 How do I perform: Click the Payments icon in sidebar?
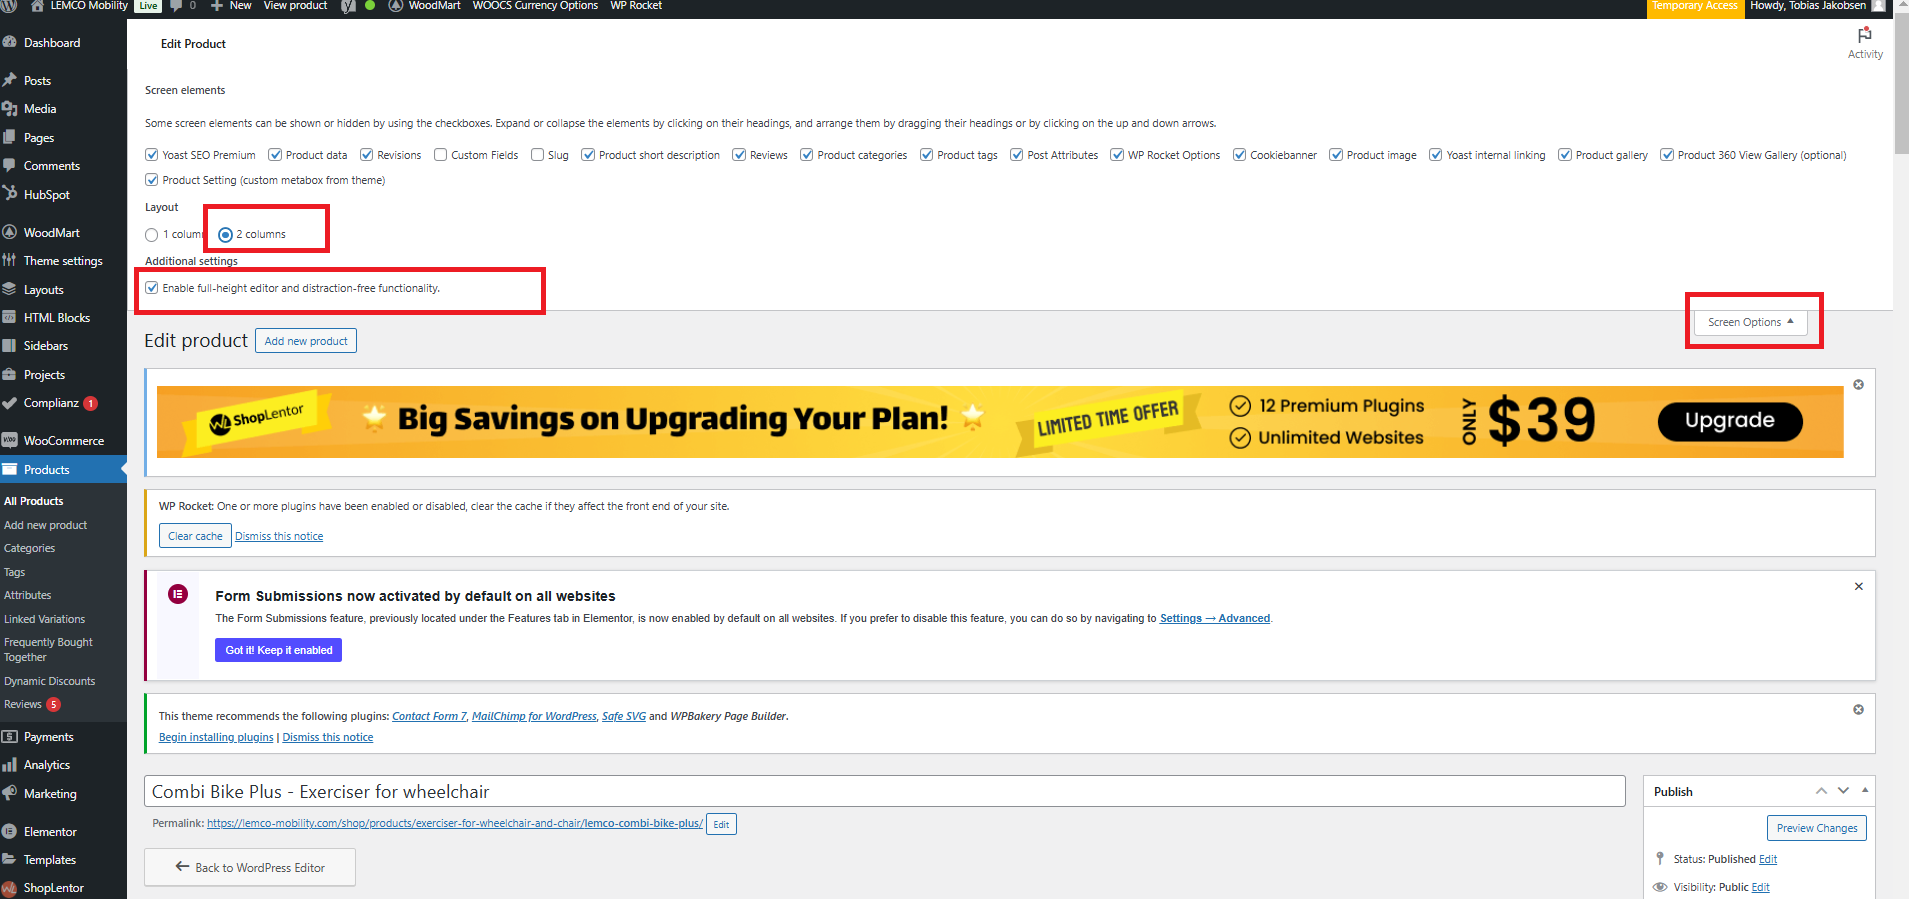coord(10,737)
